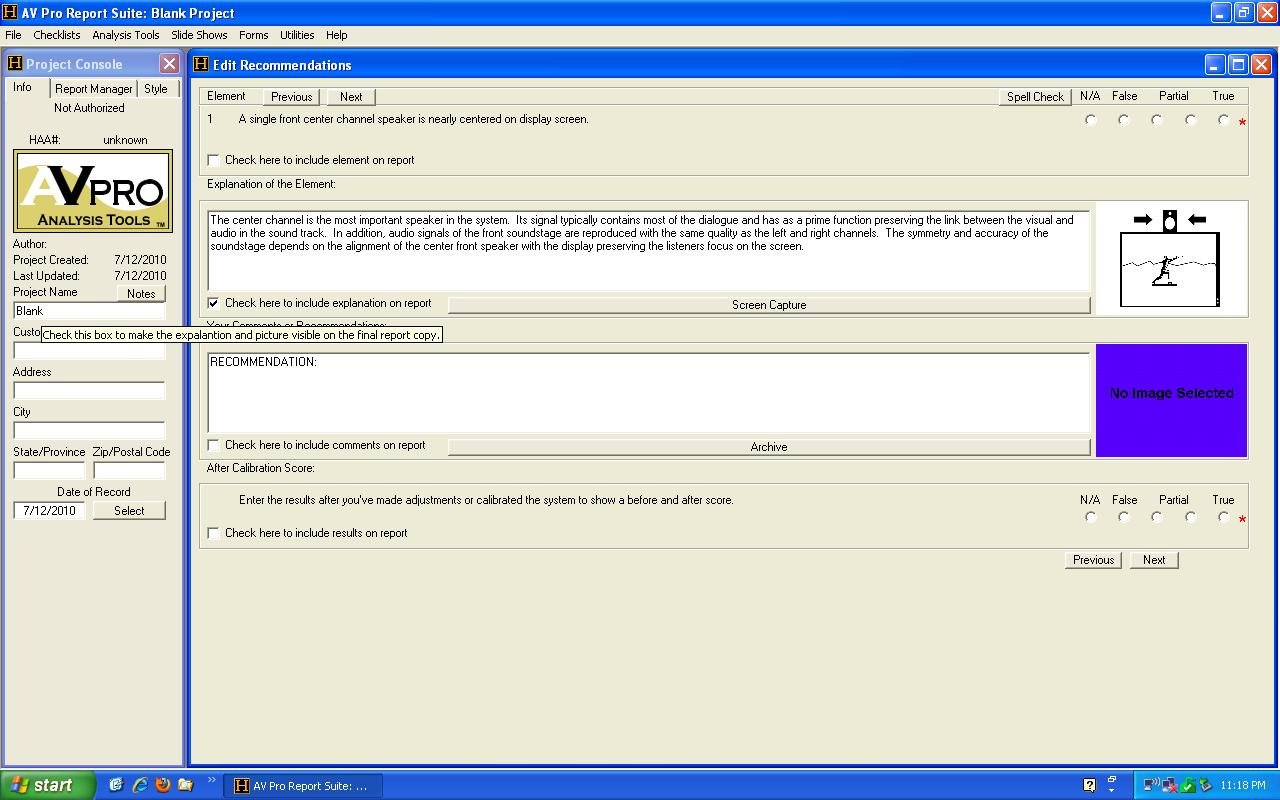Uncheck 'include explanation on report' box

[x=214, y=303]
